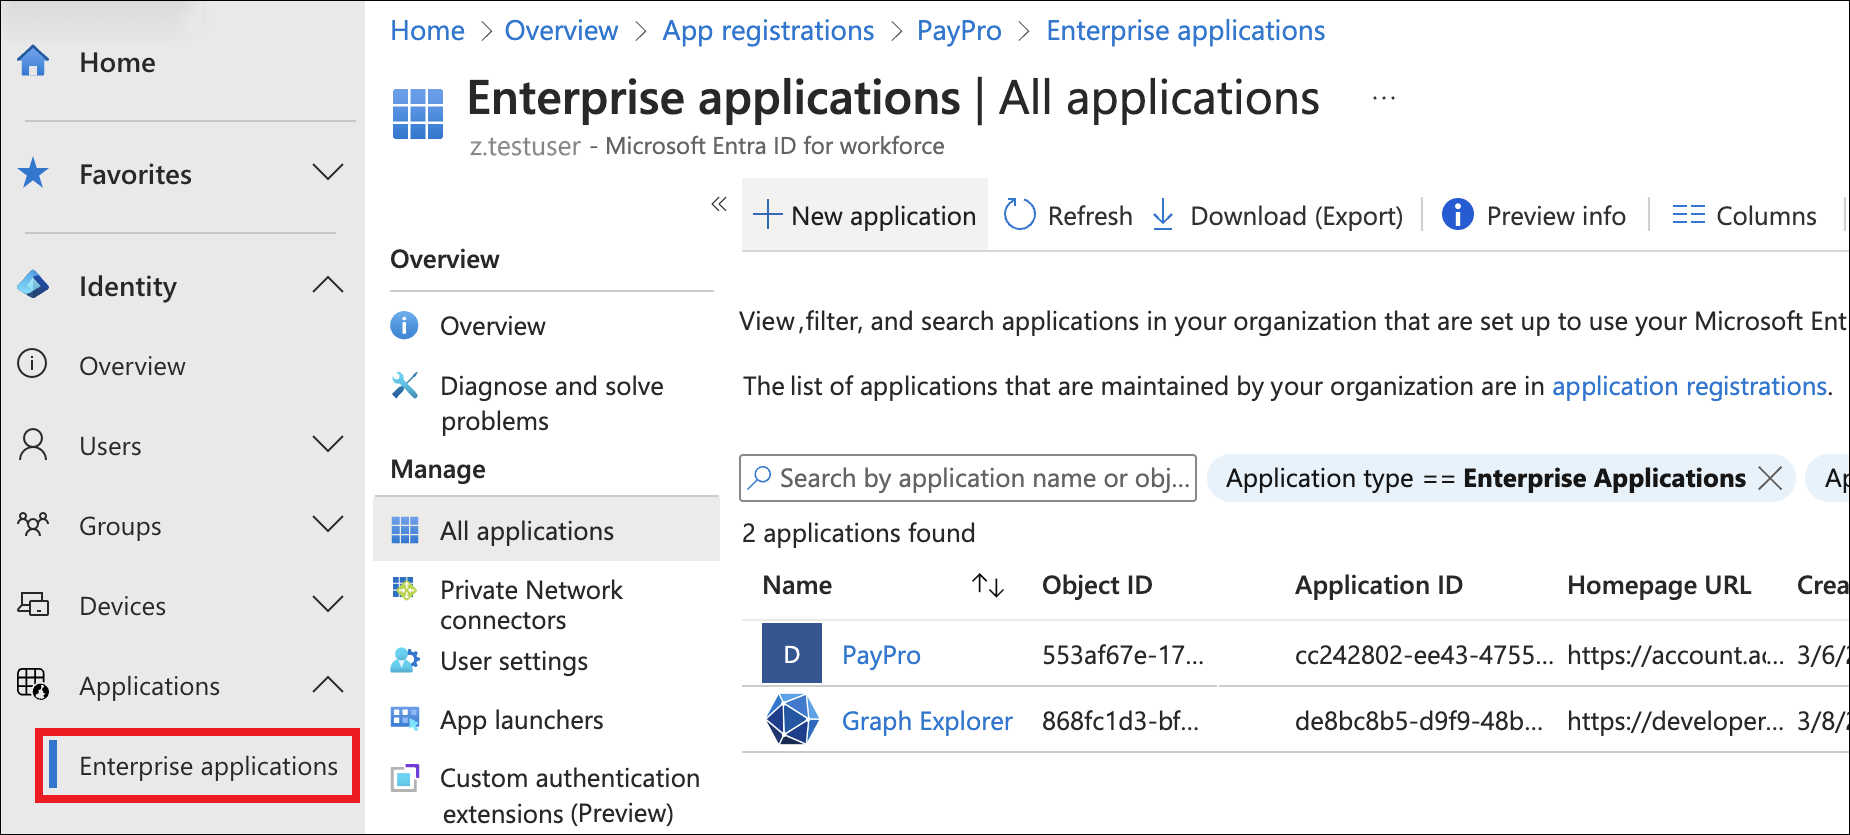Click the Overview info circle icon in left nav
The height and width of the screenshot is (835, 1850).
33,363
